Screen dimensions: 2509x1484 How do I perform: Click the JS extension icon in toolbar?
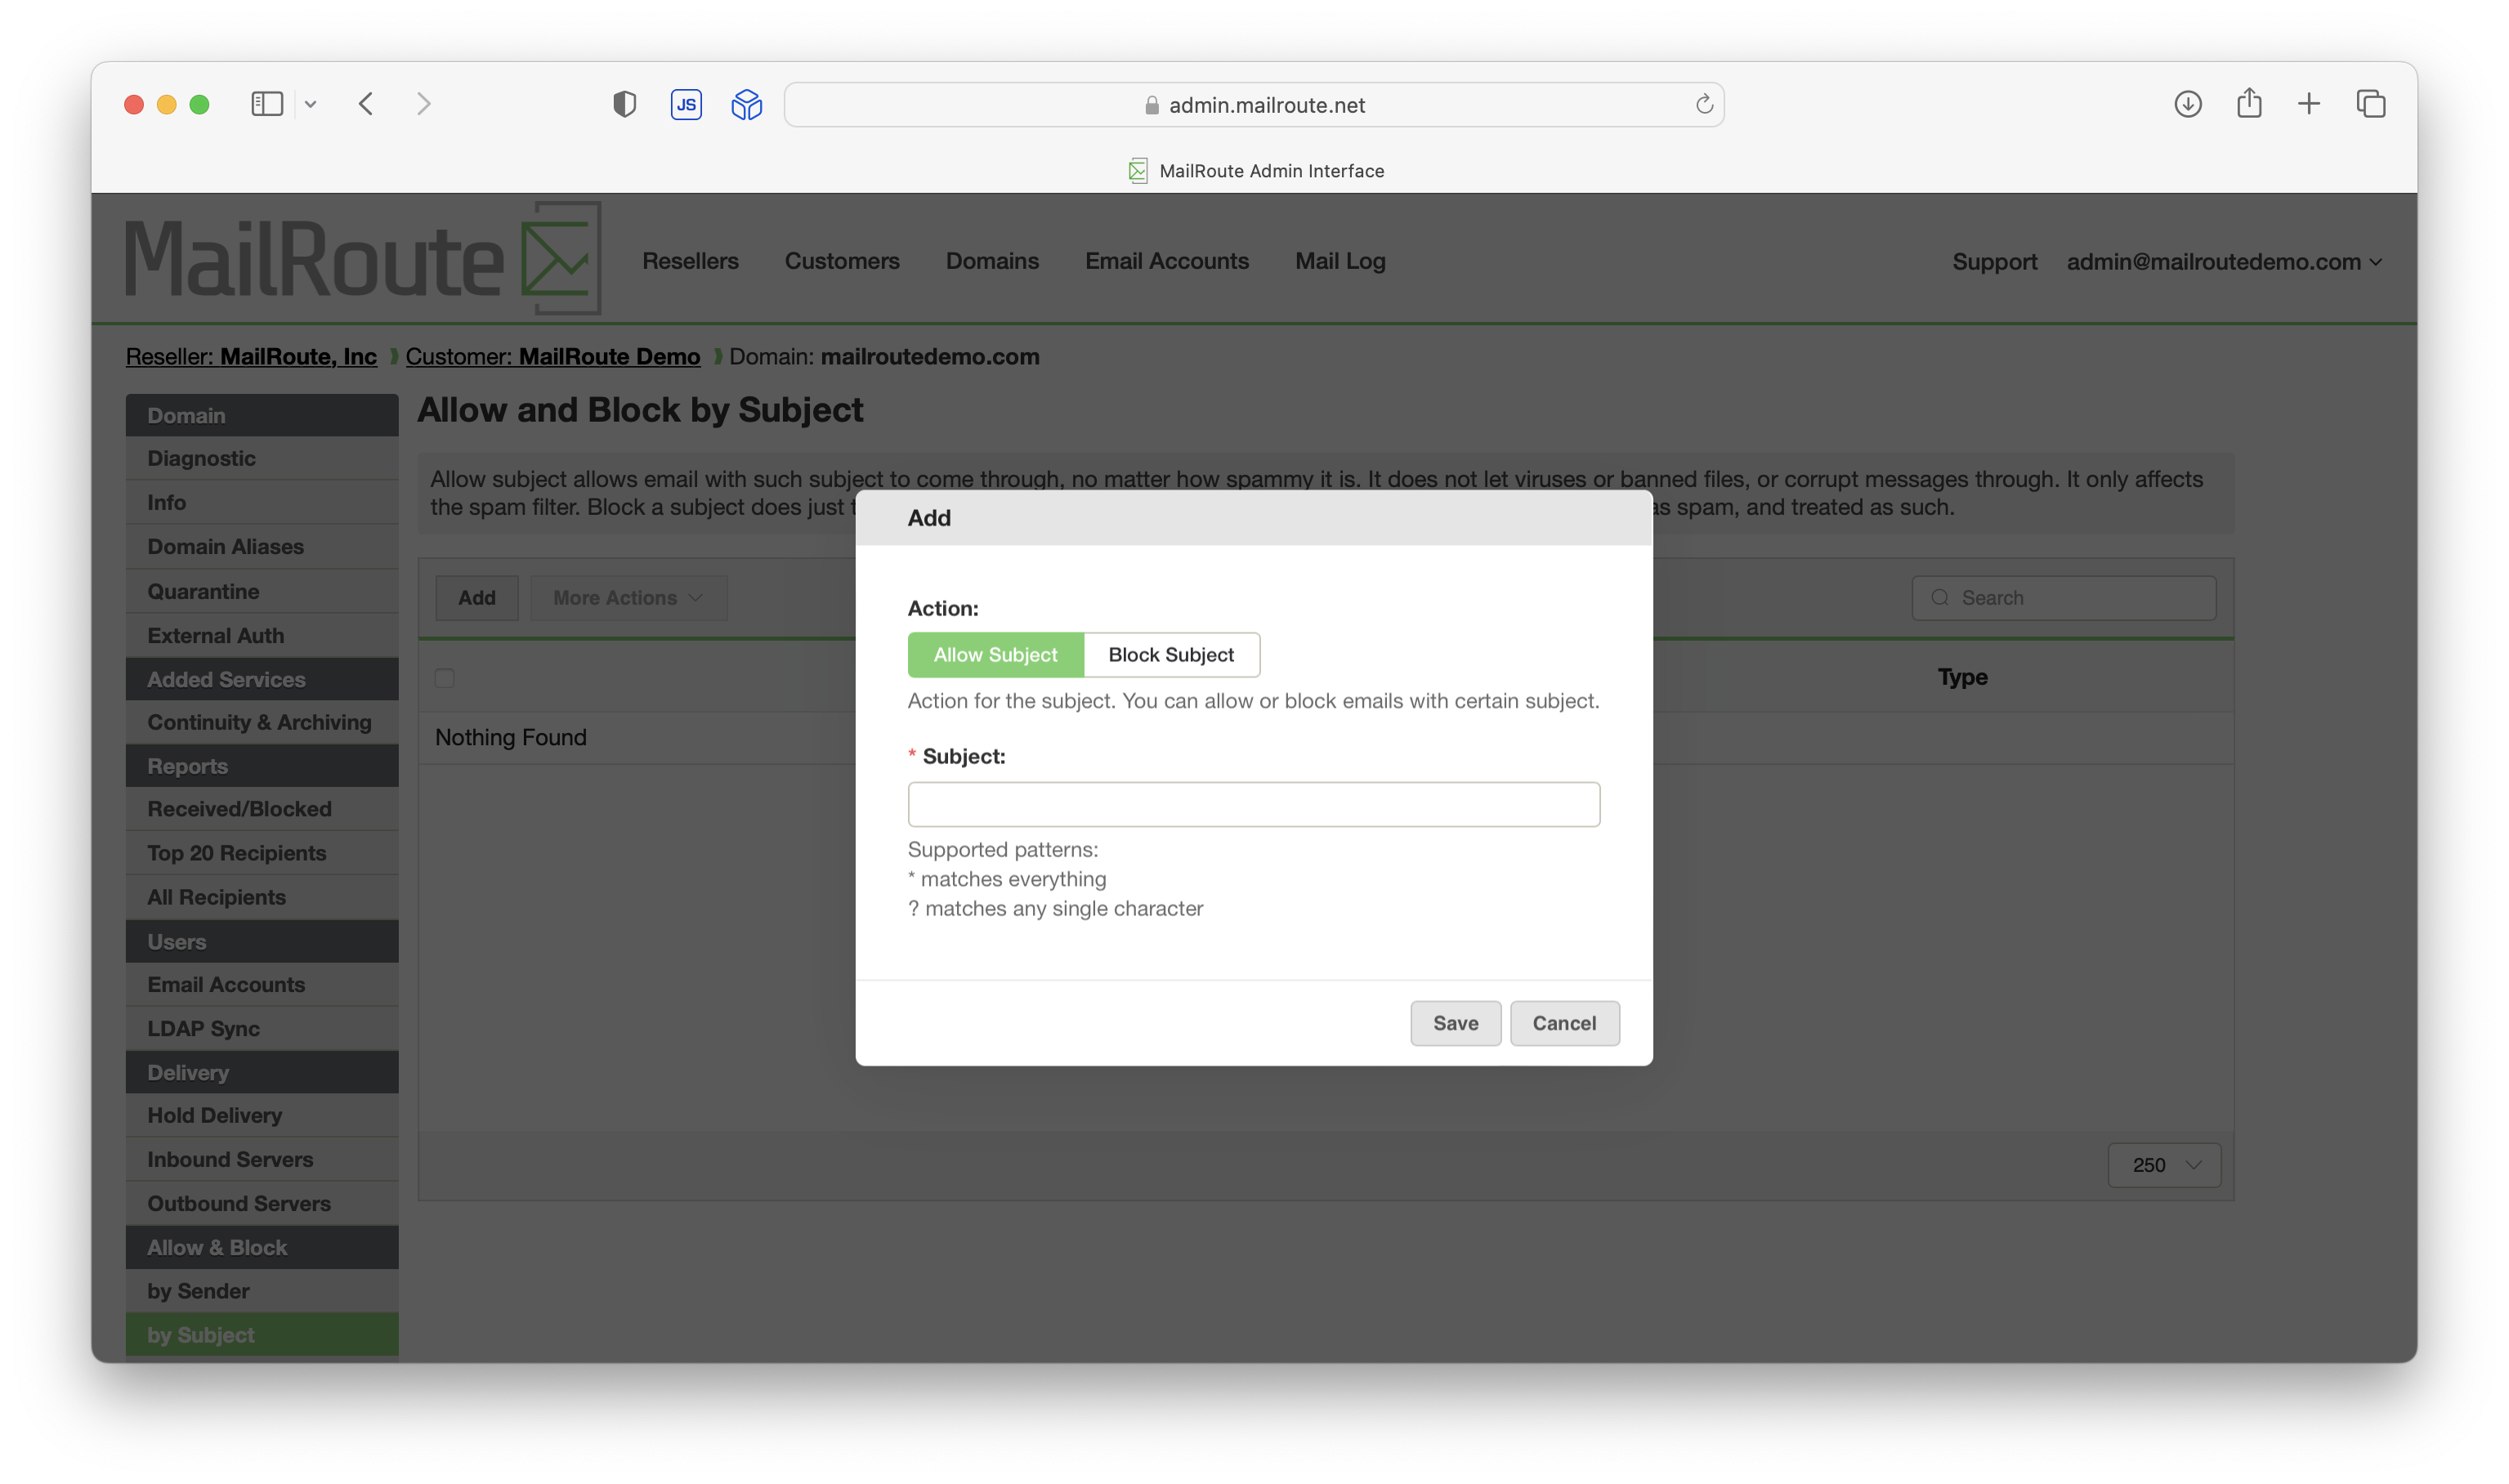point(686,103)
